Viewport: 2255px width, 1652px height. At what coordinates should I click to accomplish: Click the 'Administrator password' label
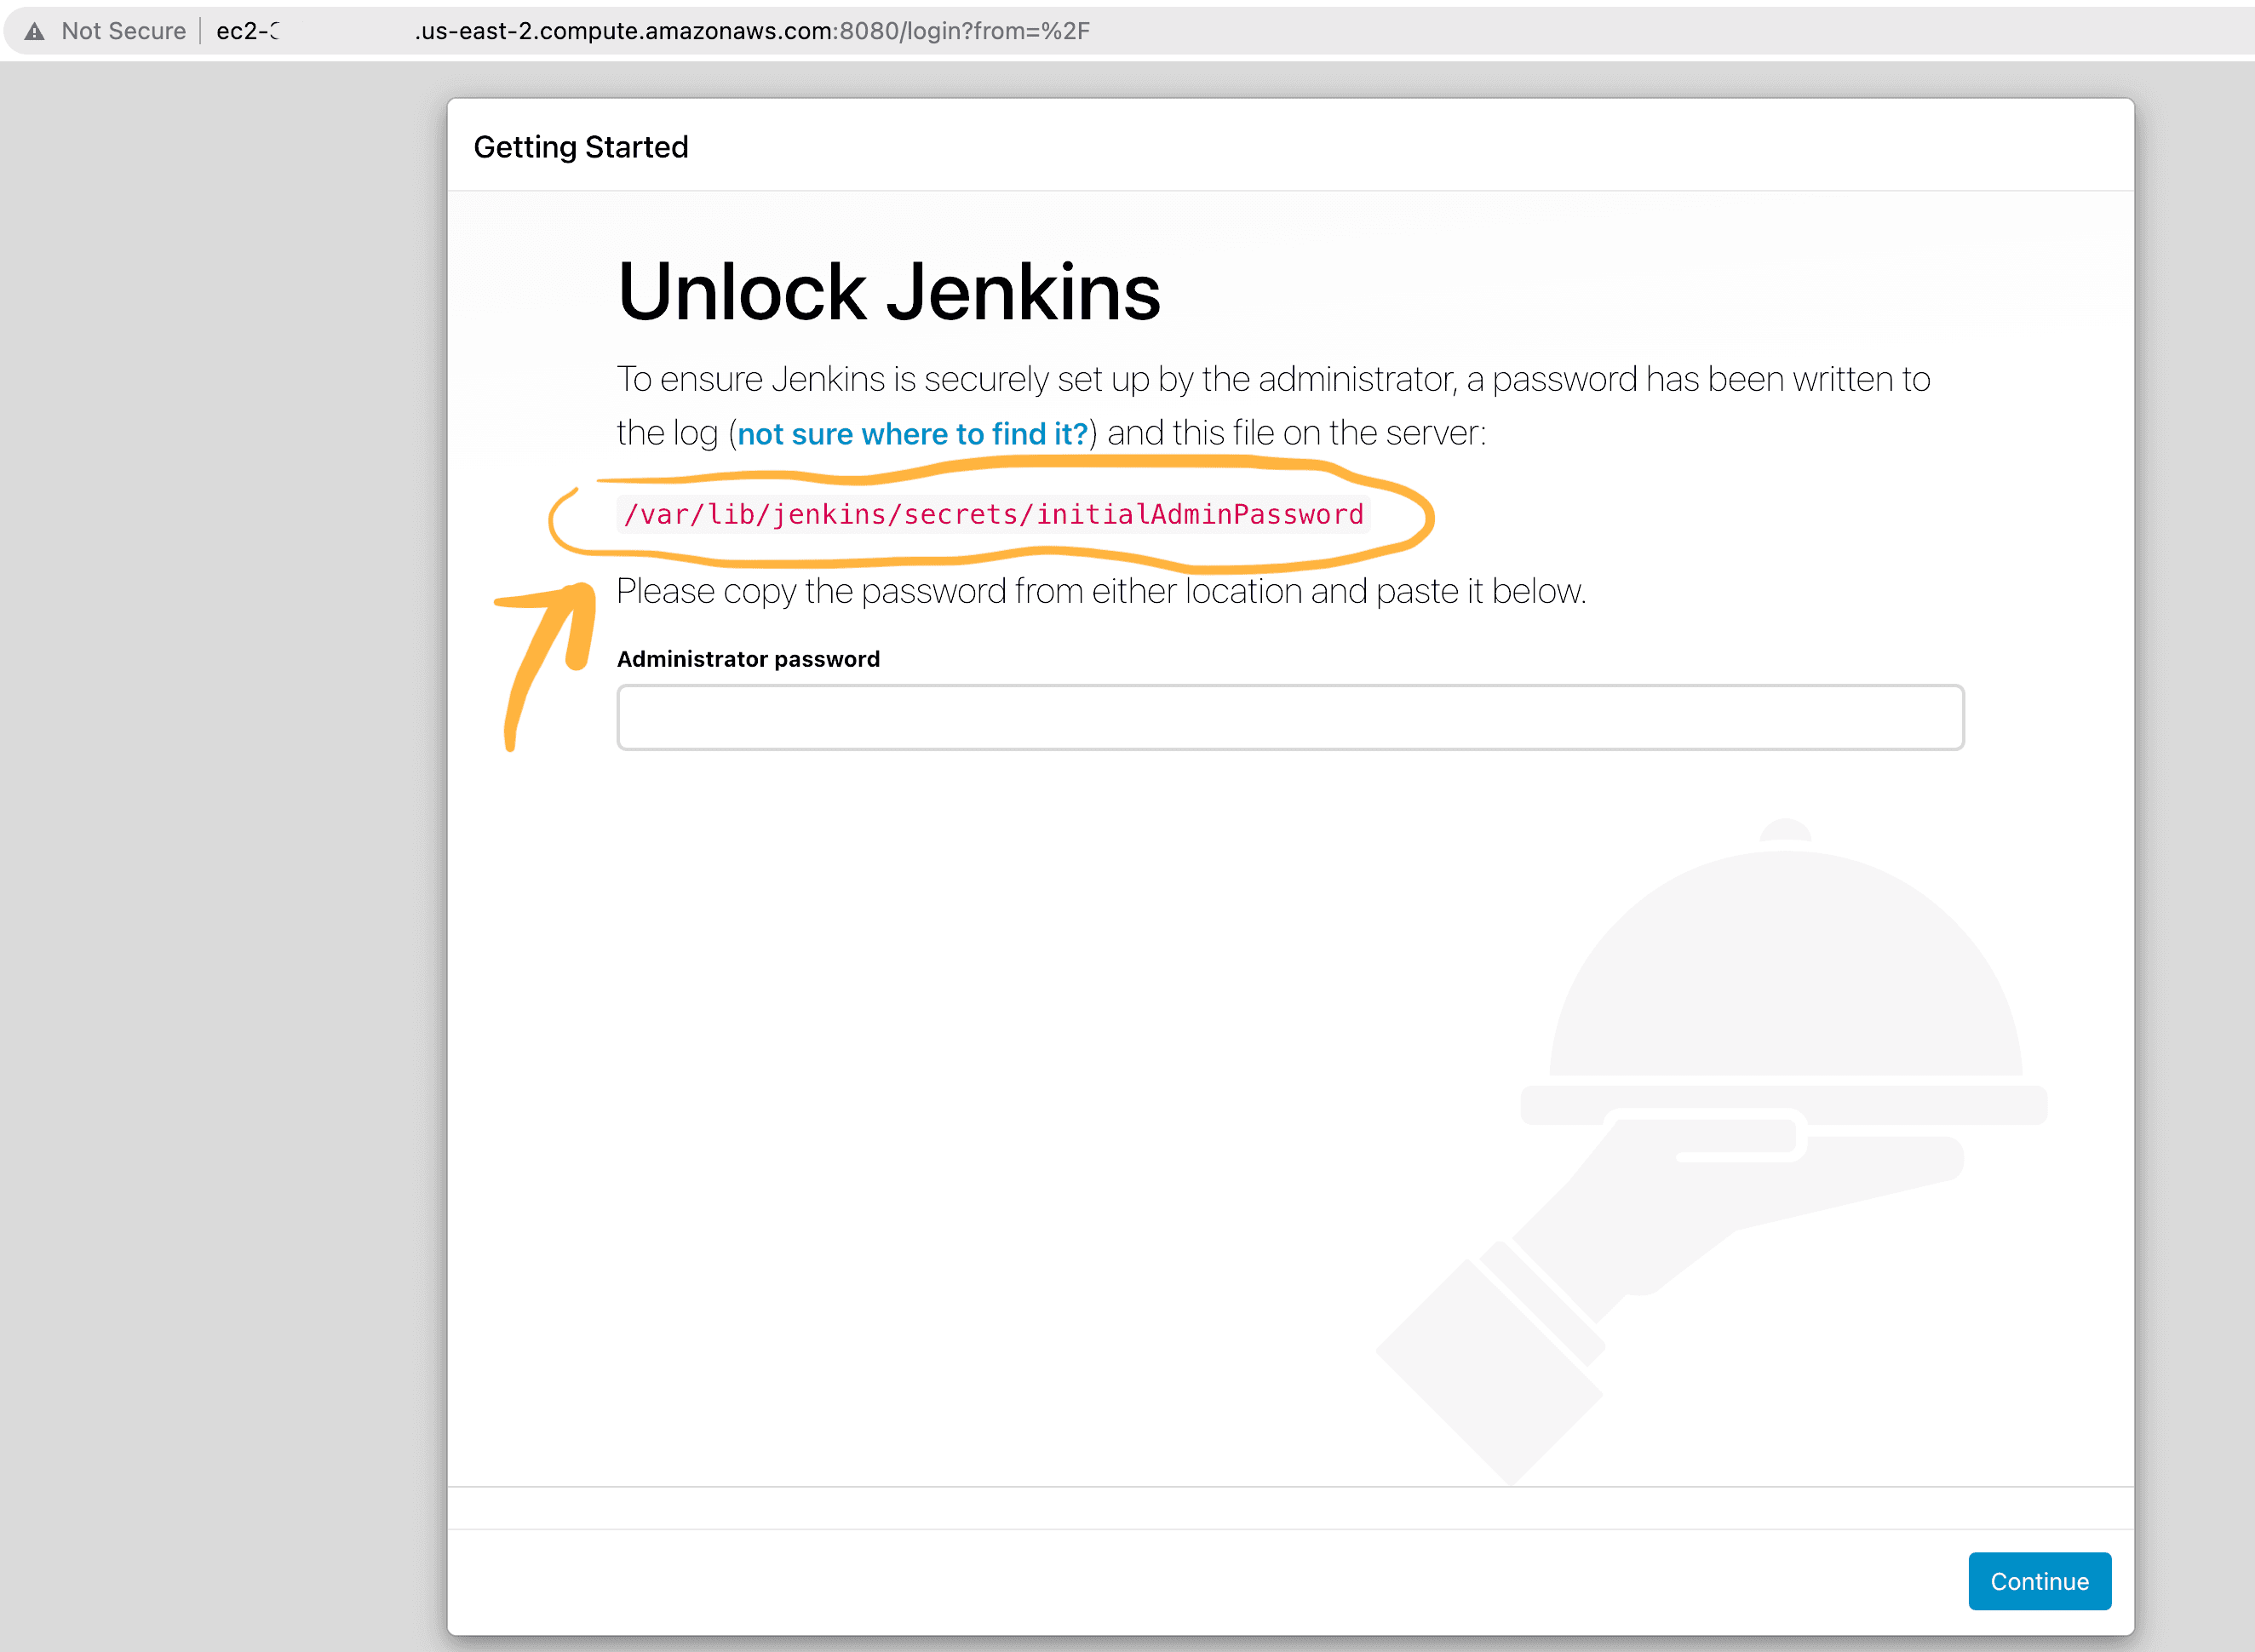point(748,659)
